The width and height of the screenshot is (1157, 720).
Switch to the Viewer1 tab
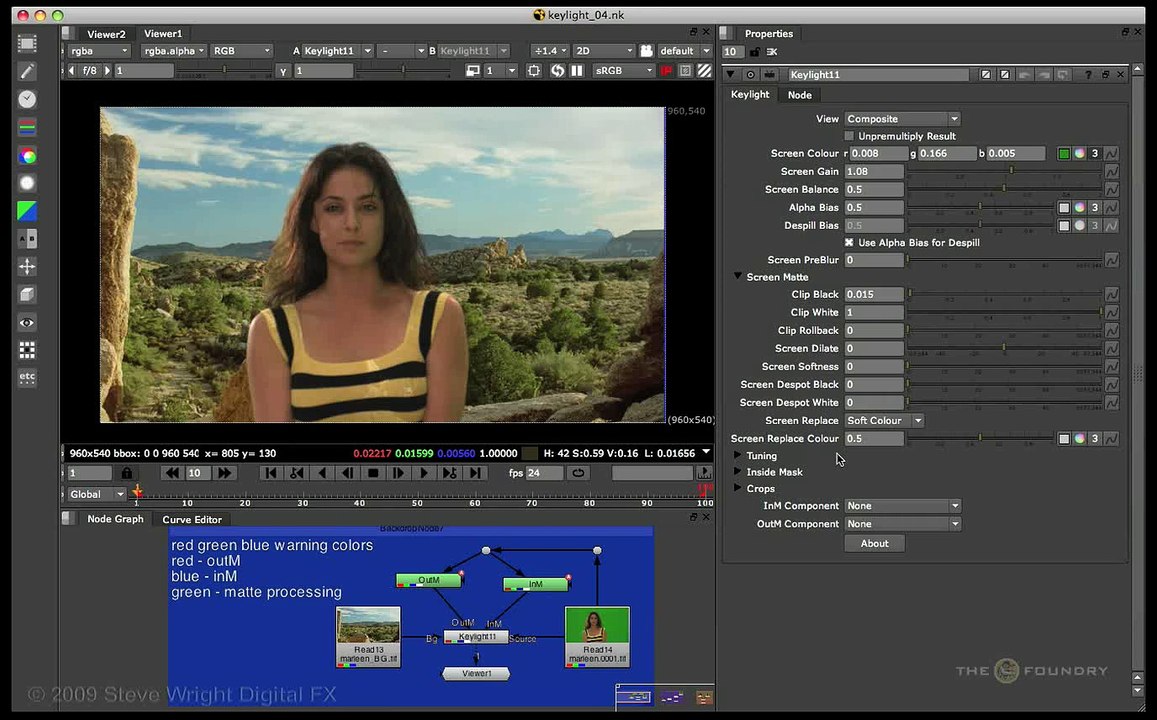163,34
